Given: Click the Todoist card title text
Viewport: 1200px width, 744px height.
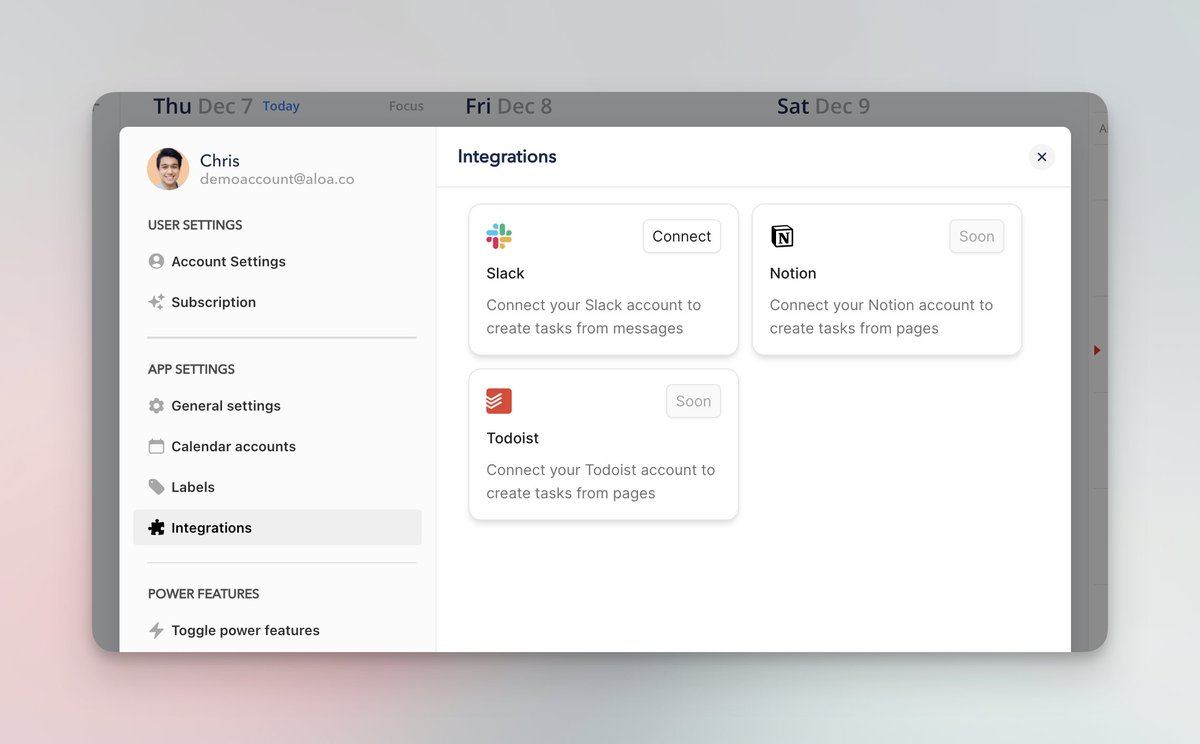Looking at the screenshot, I should point(513,438).
